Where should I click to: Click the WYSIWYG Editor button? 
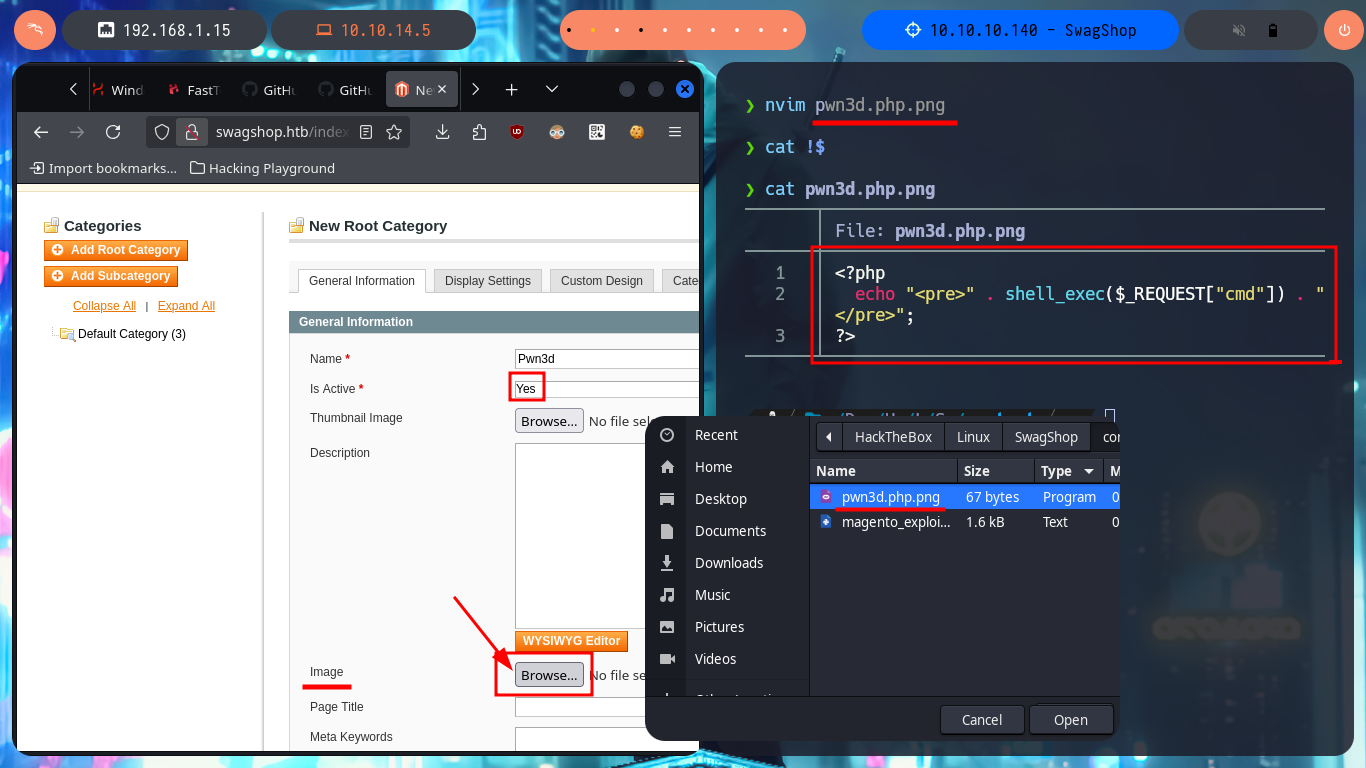(571, 641)
